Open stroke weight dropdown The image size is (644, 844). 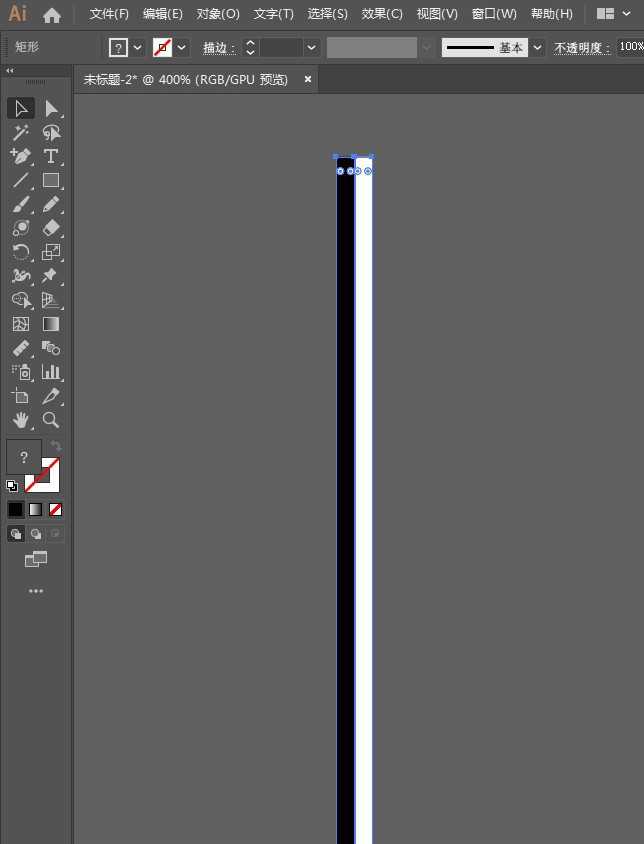pos(311,47)
